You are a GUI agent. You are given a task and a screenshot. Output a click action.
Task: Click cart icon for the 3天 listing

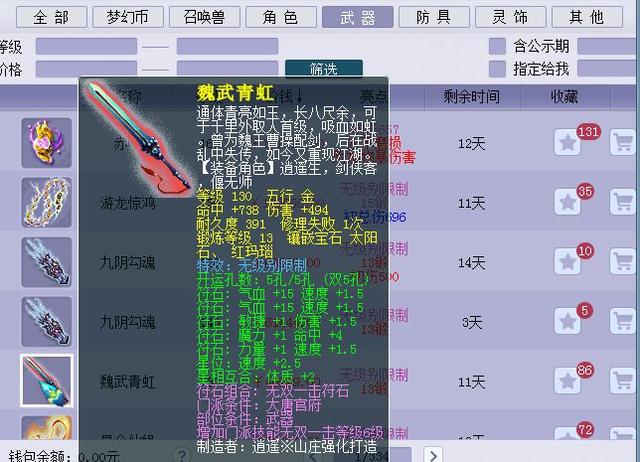624,321
